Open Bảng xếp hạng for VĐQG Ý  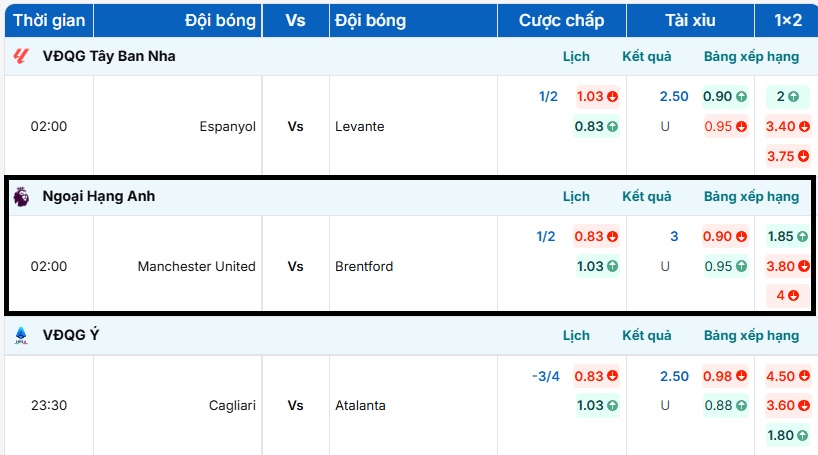click(x=751, y=336)
